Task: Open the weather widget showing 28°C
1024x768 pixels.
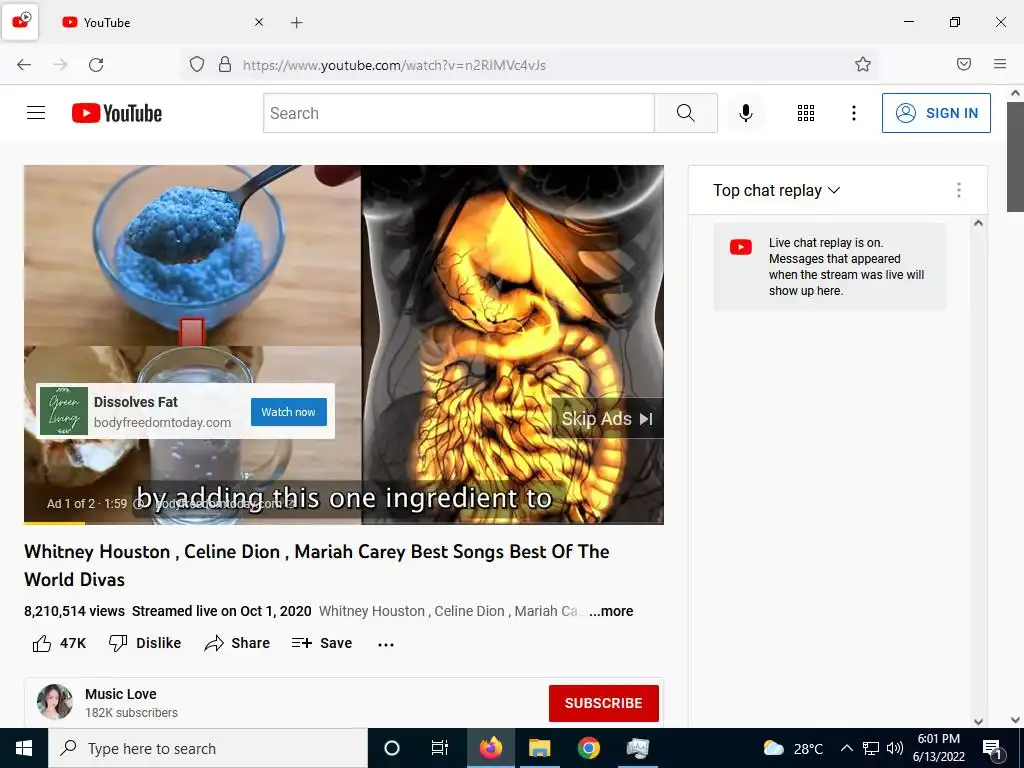Action: click(x=793, y=748)
